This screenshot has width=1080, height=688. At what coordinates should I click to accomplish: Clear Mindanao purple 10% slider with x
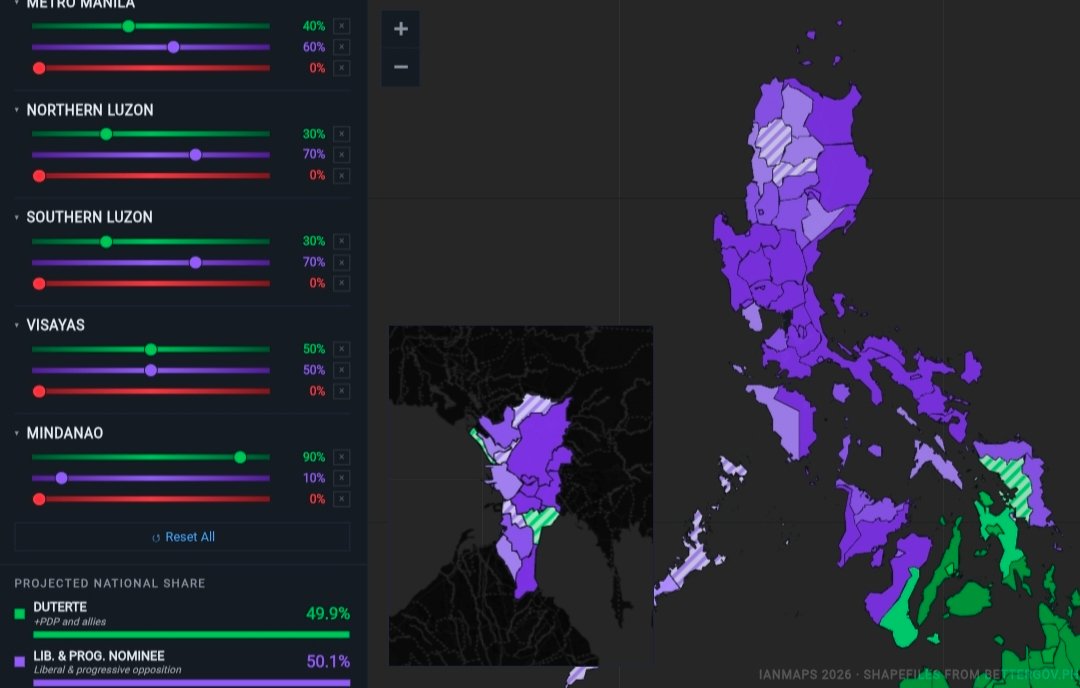(342, 478)
